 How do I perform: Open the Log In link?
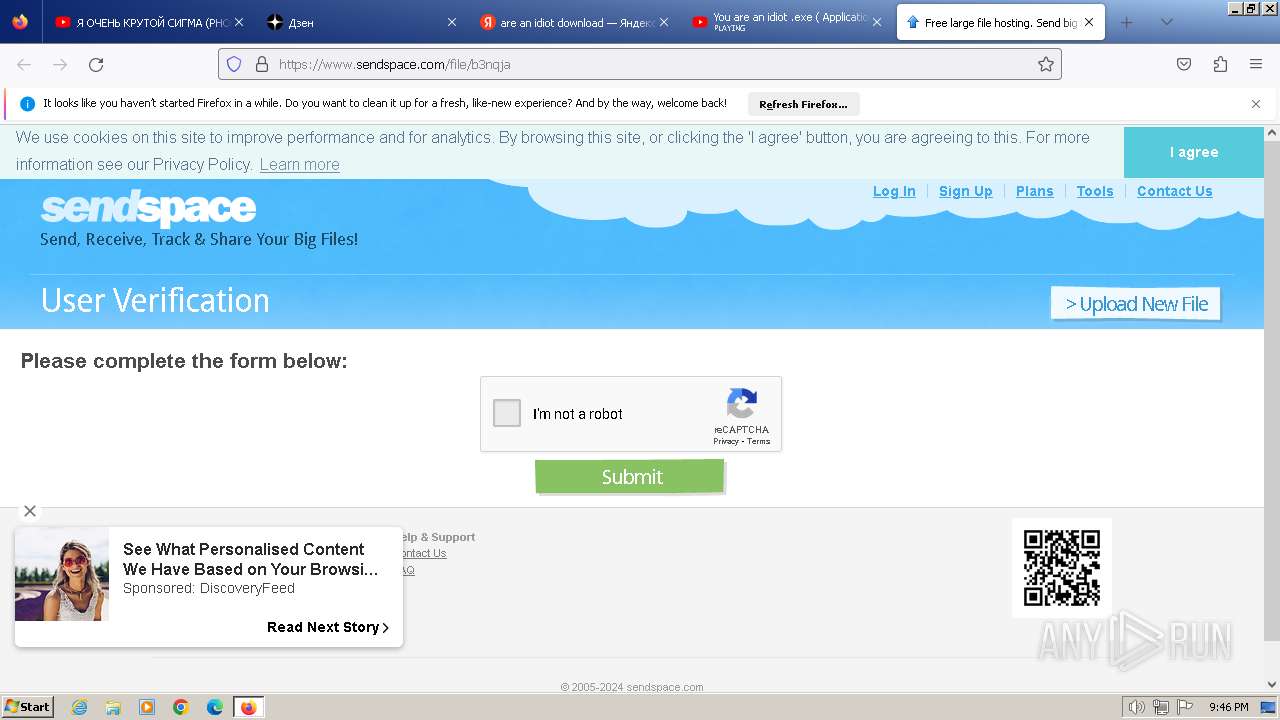894,191
